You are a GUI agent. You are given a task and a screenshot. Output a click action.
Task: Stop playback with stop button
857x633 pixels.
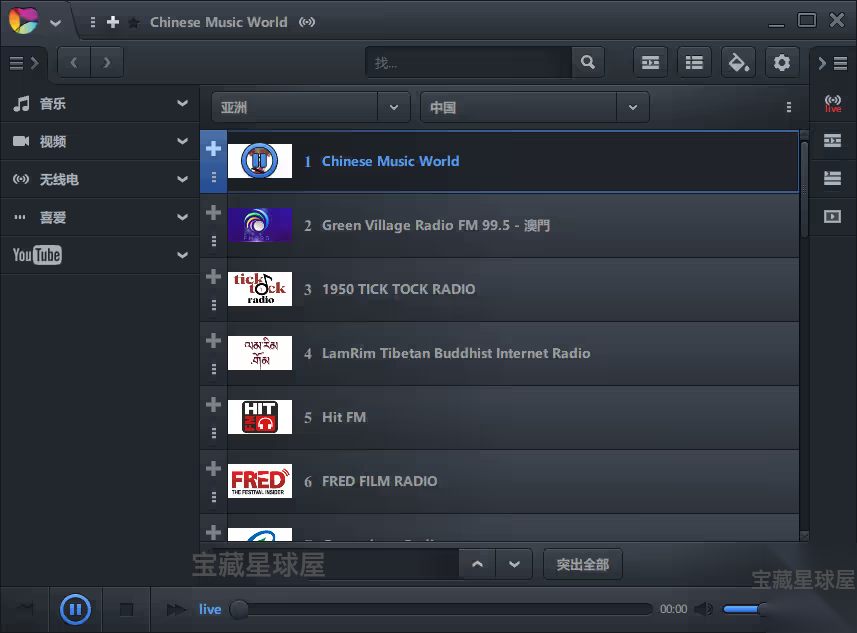point(126,609)
